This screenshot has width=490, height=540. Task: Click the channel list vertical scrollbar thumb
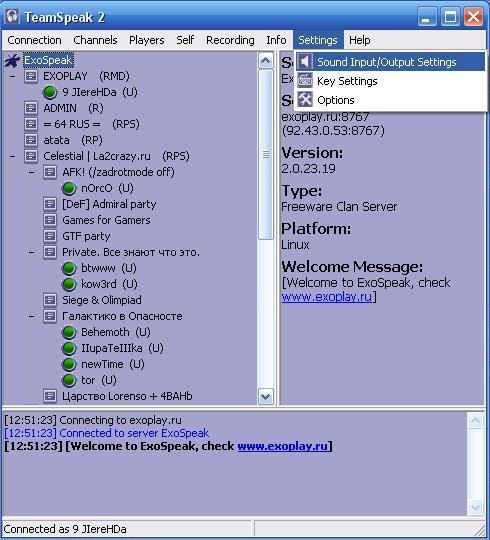[266, 155]
